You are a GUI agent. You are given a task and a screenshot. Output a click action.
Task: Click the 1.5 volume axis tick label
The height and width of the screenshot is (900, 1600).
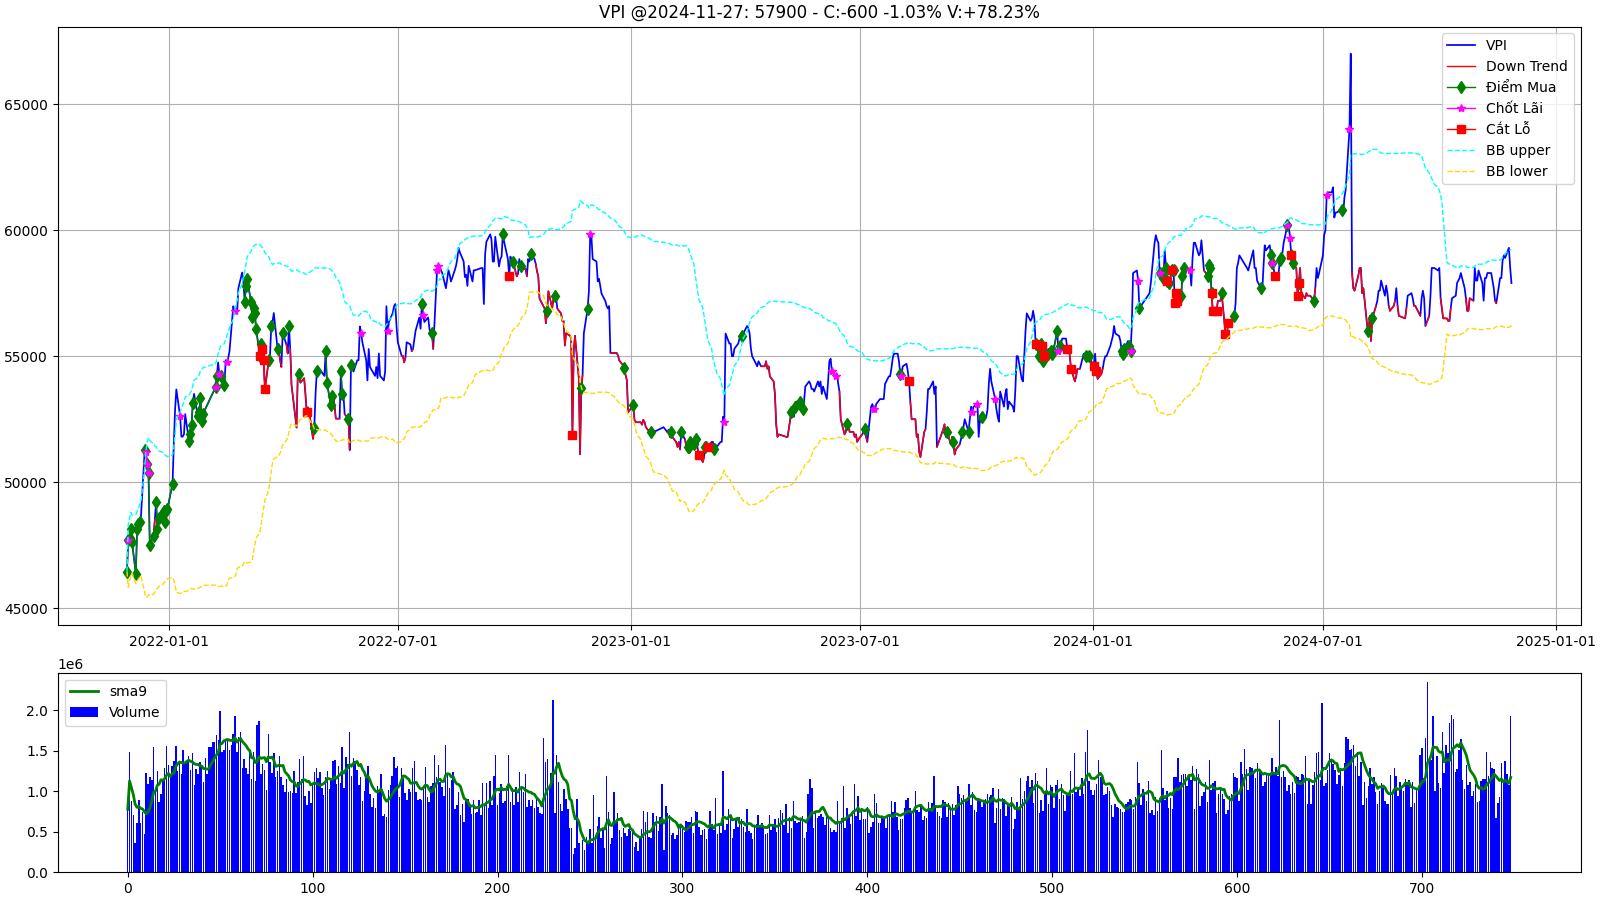[37, 751]
